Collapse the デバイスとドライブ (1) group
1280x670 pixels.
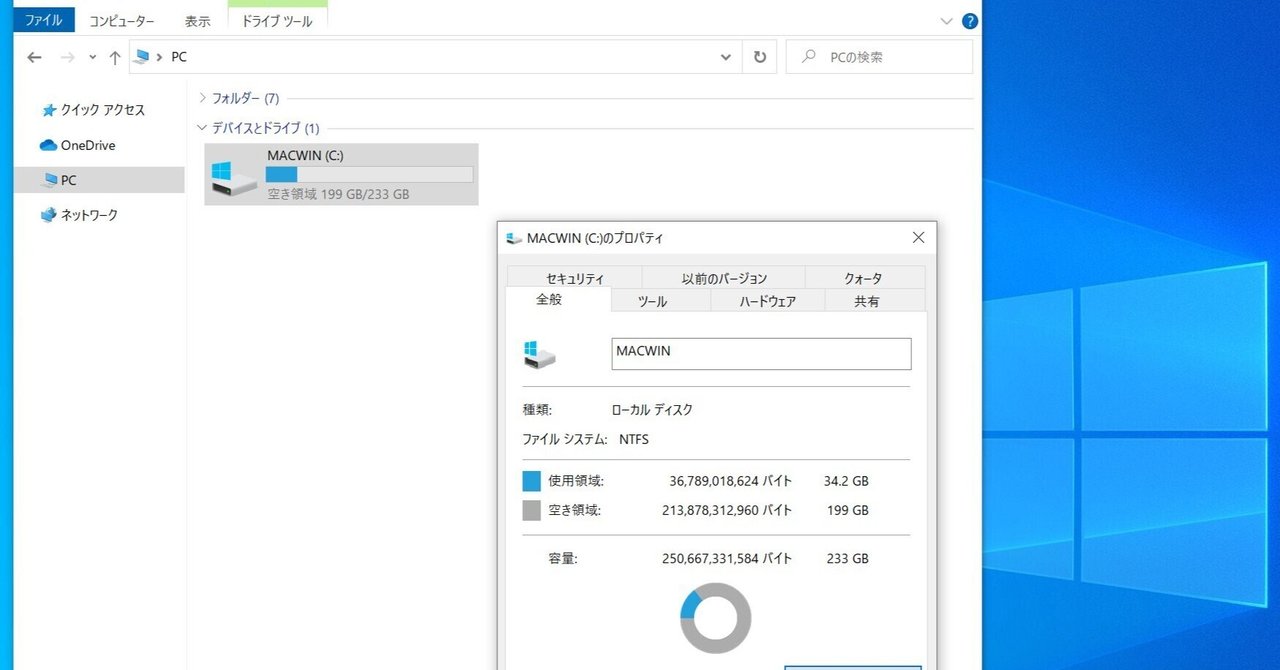tap(203, 128)
